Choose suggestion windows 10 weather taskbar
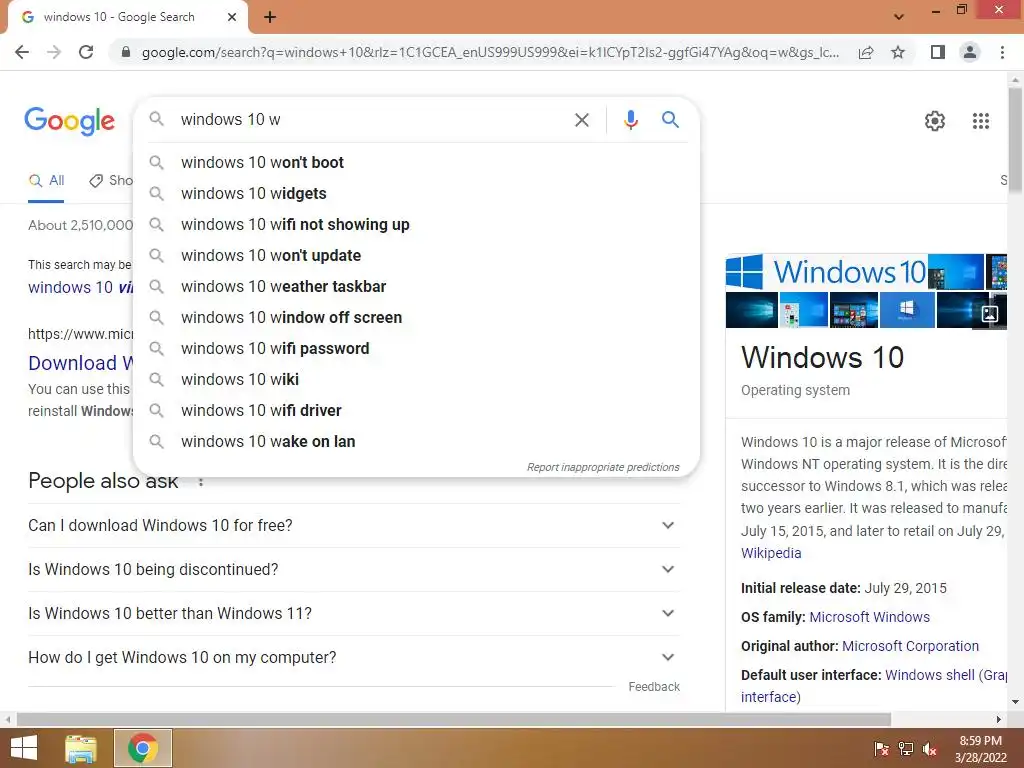Image resolution: width=1024 pixels, height=768 pixels. [x=416, y=287]
